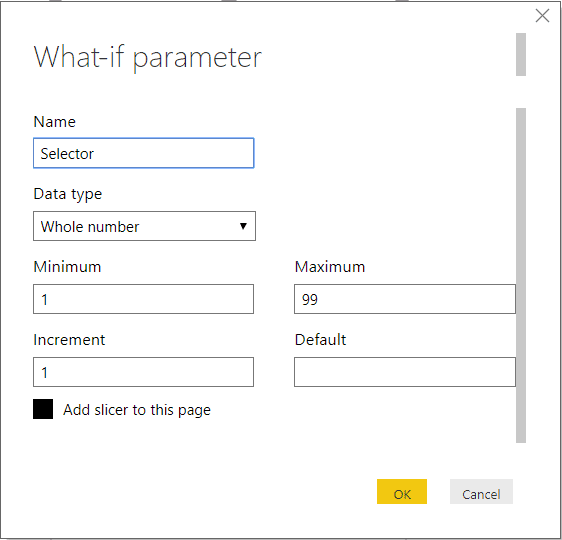Click the What-if parameter heading
Screen dimensions: 562x540
[x=148, y=57]
